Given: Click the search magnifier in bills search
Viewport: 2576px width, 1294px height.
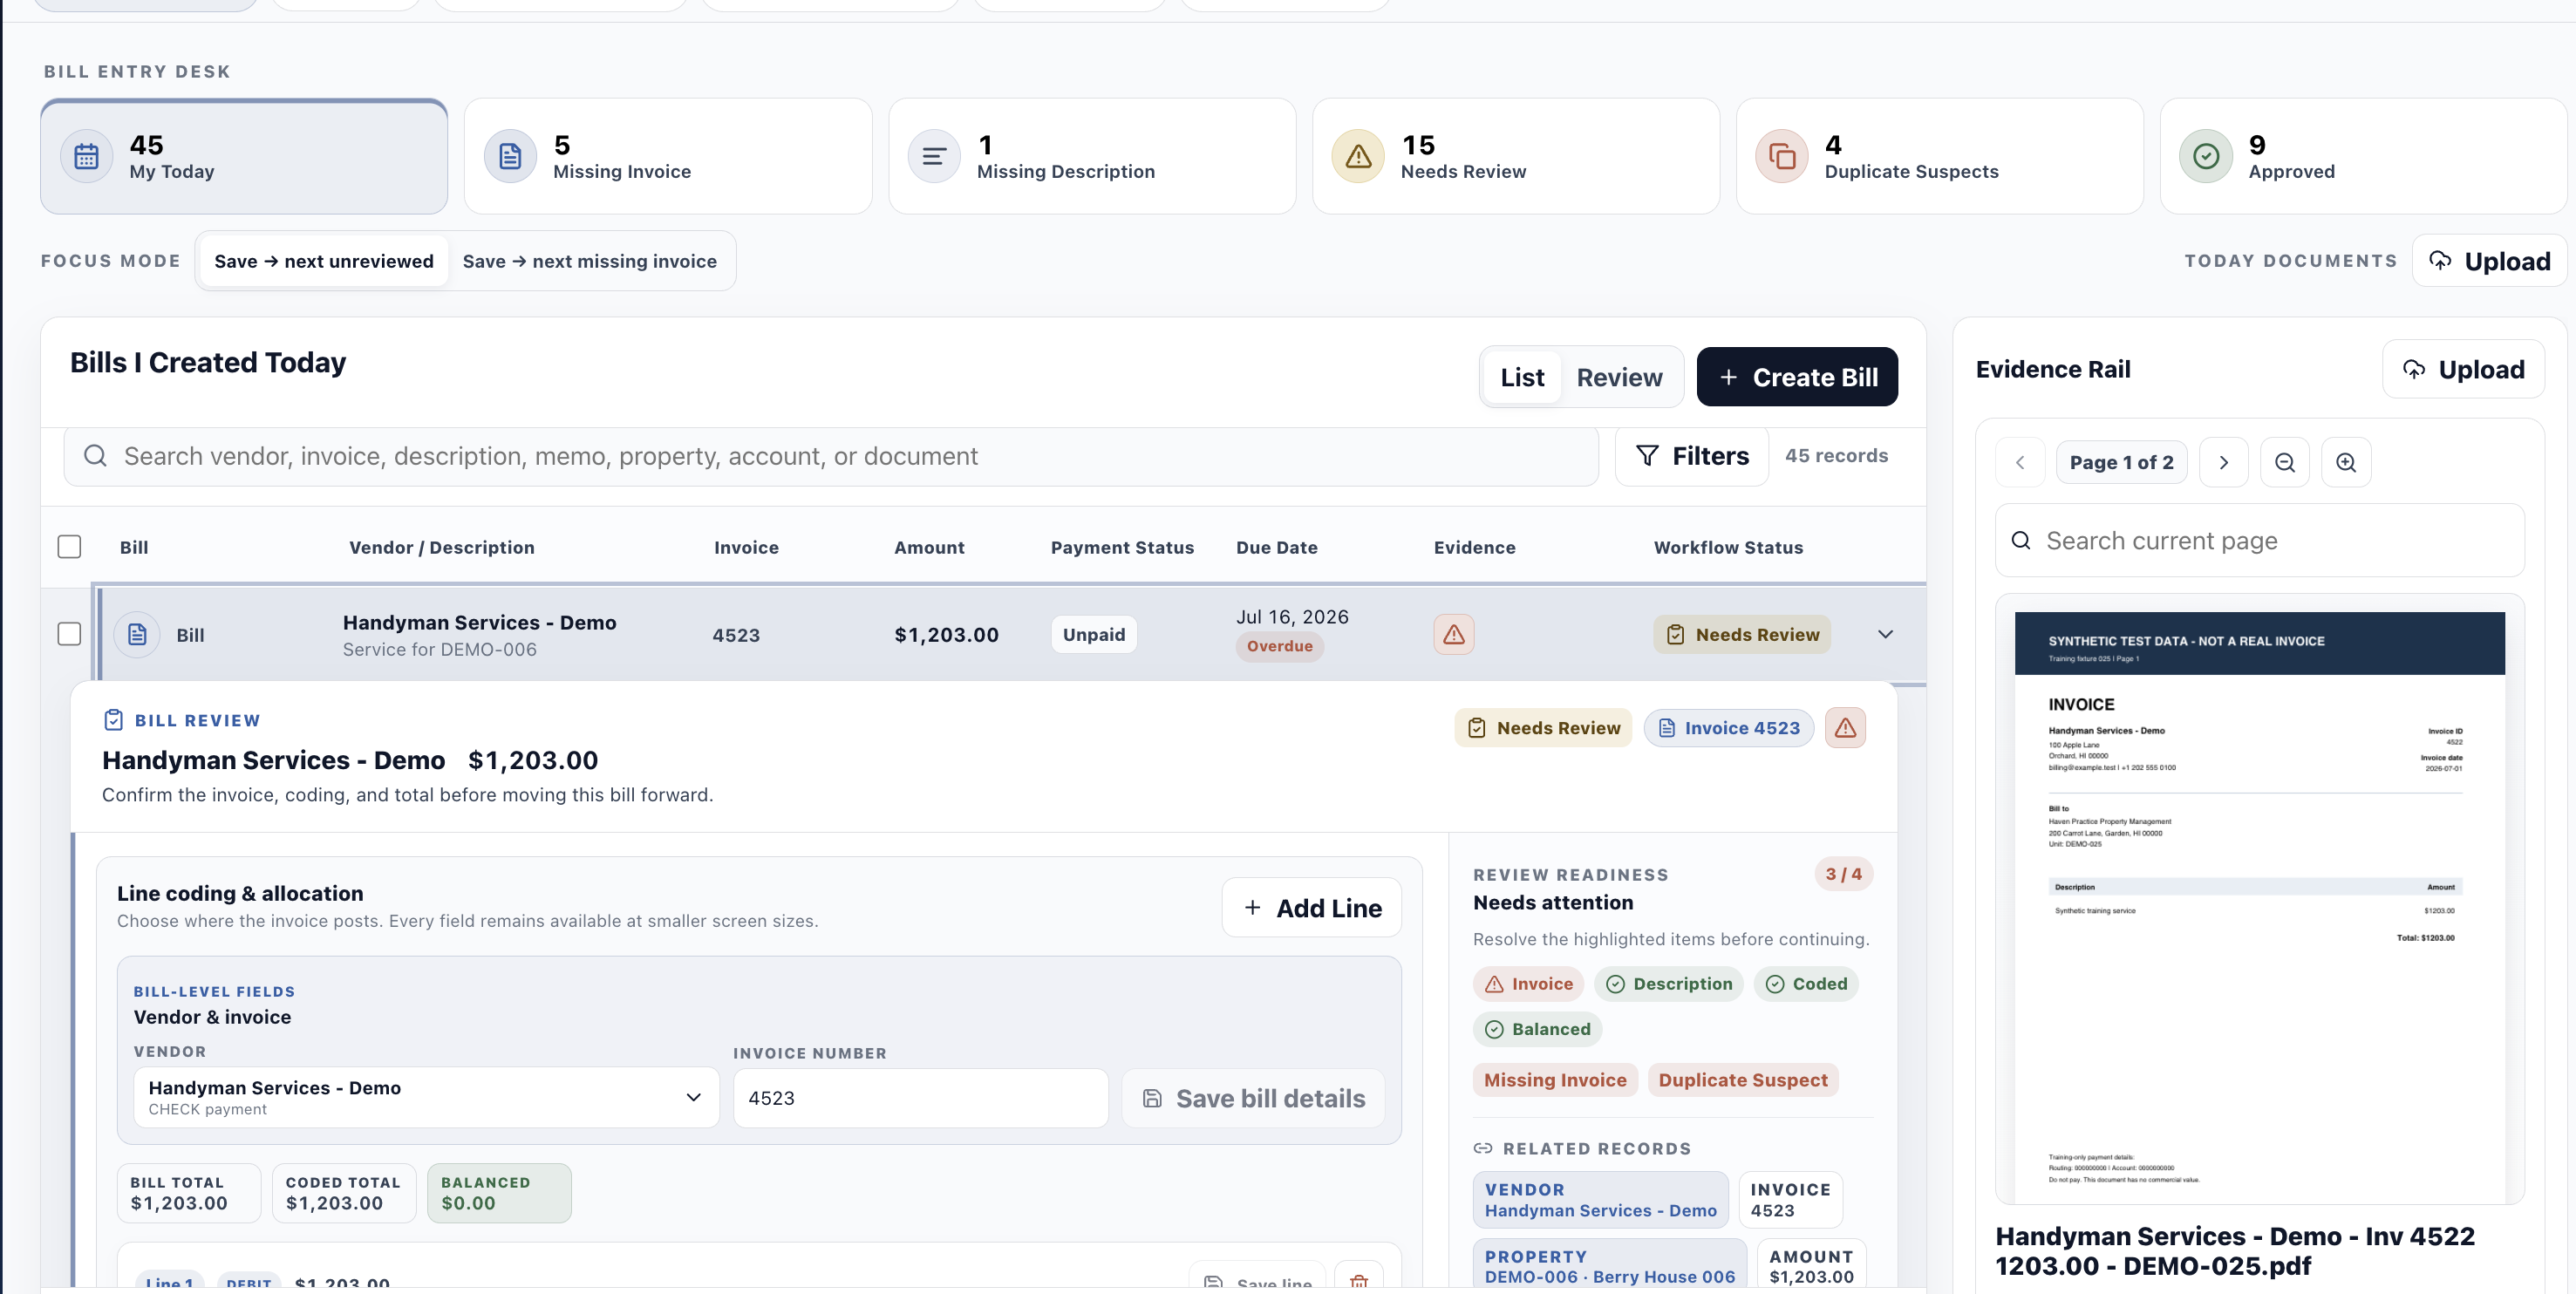Looking at the screenshot, I should tap(95, 456).
